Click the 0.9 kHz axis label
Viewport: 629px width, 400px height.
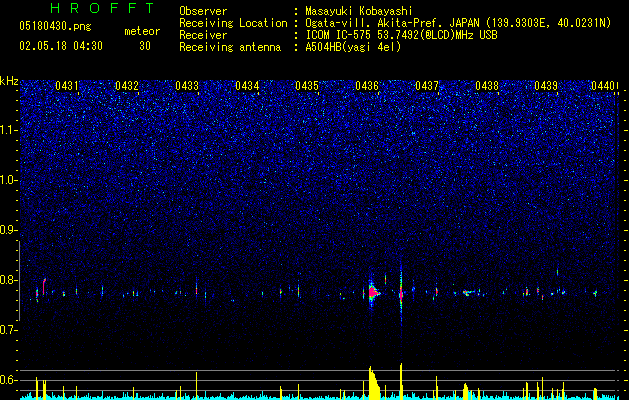tap(9, 230)
